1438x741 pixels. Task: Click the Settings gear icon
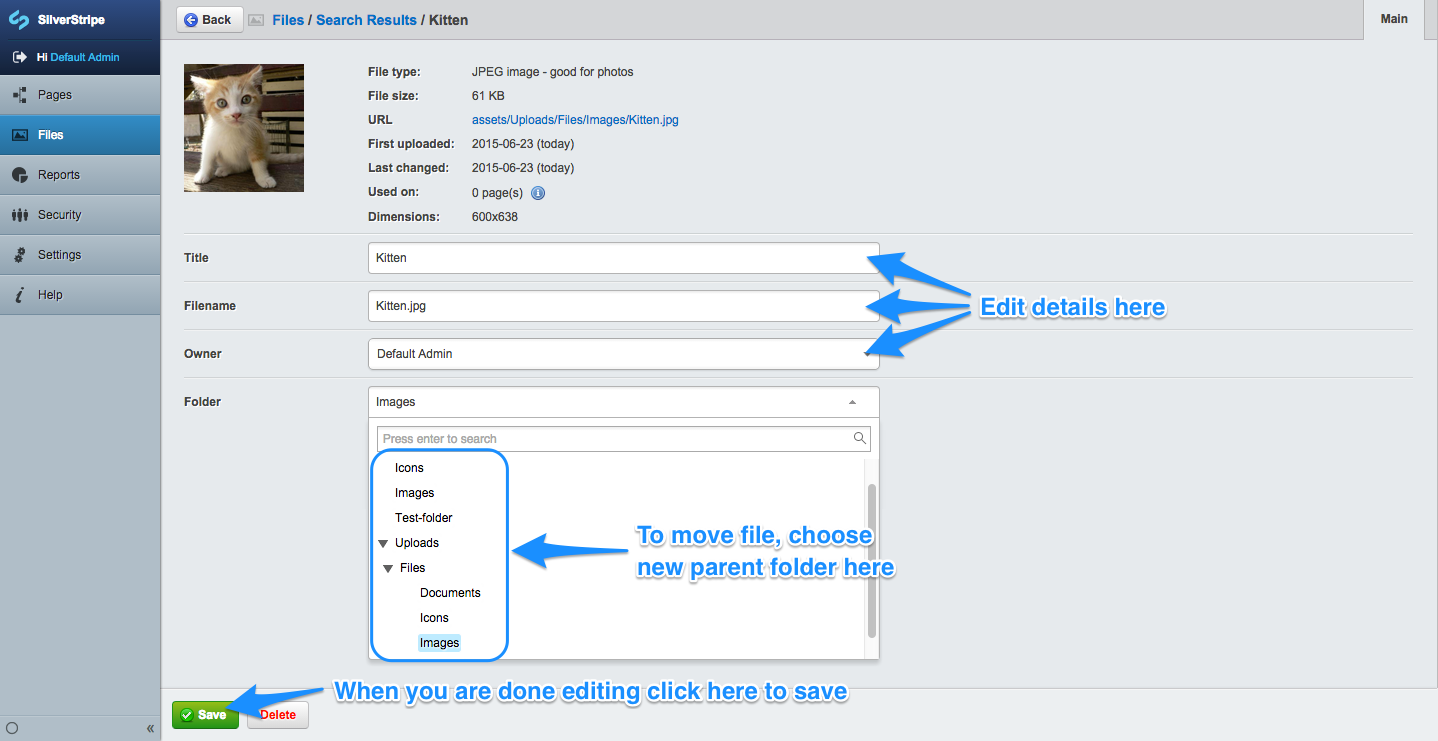tap(19, 255)
